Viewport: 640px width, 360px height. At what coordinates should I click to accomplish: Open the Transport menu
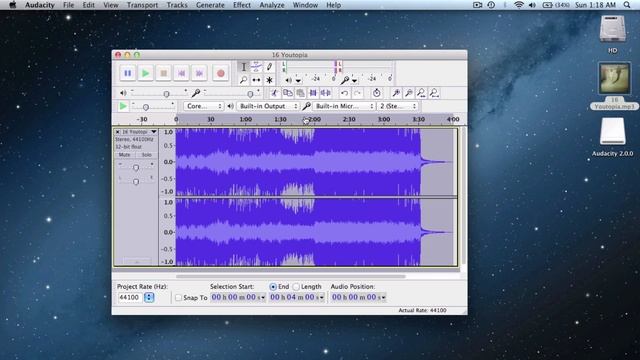(142, 5)
